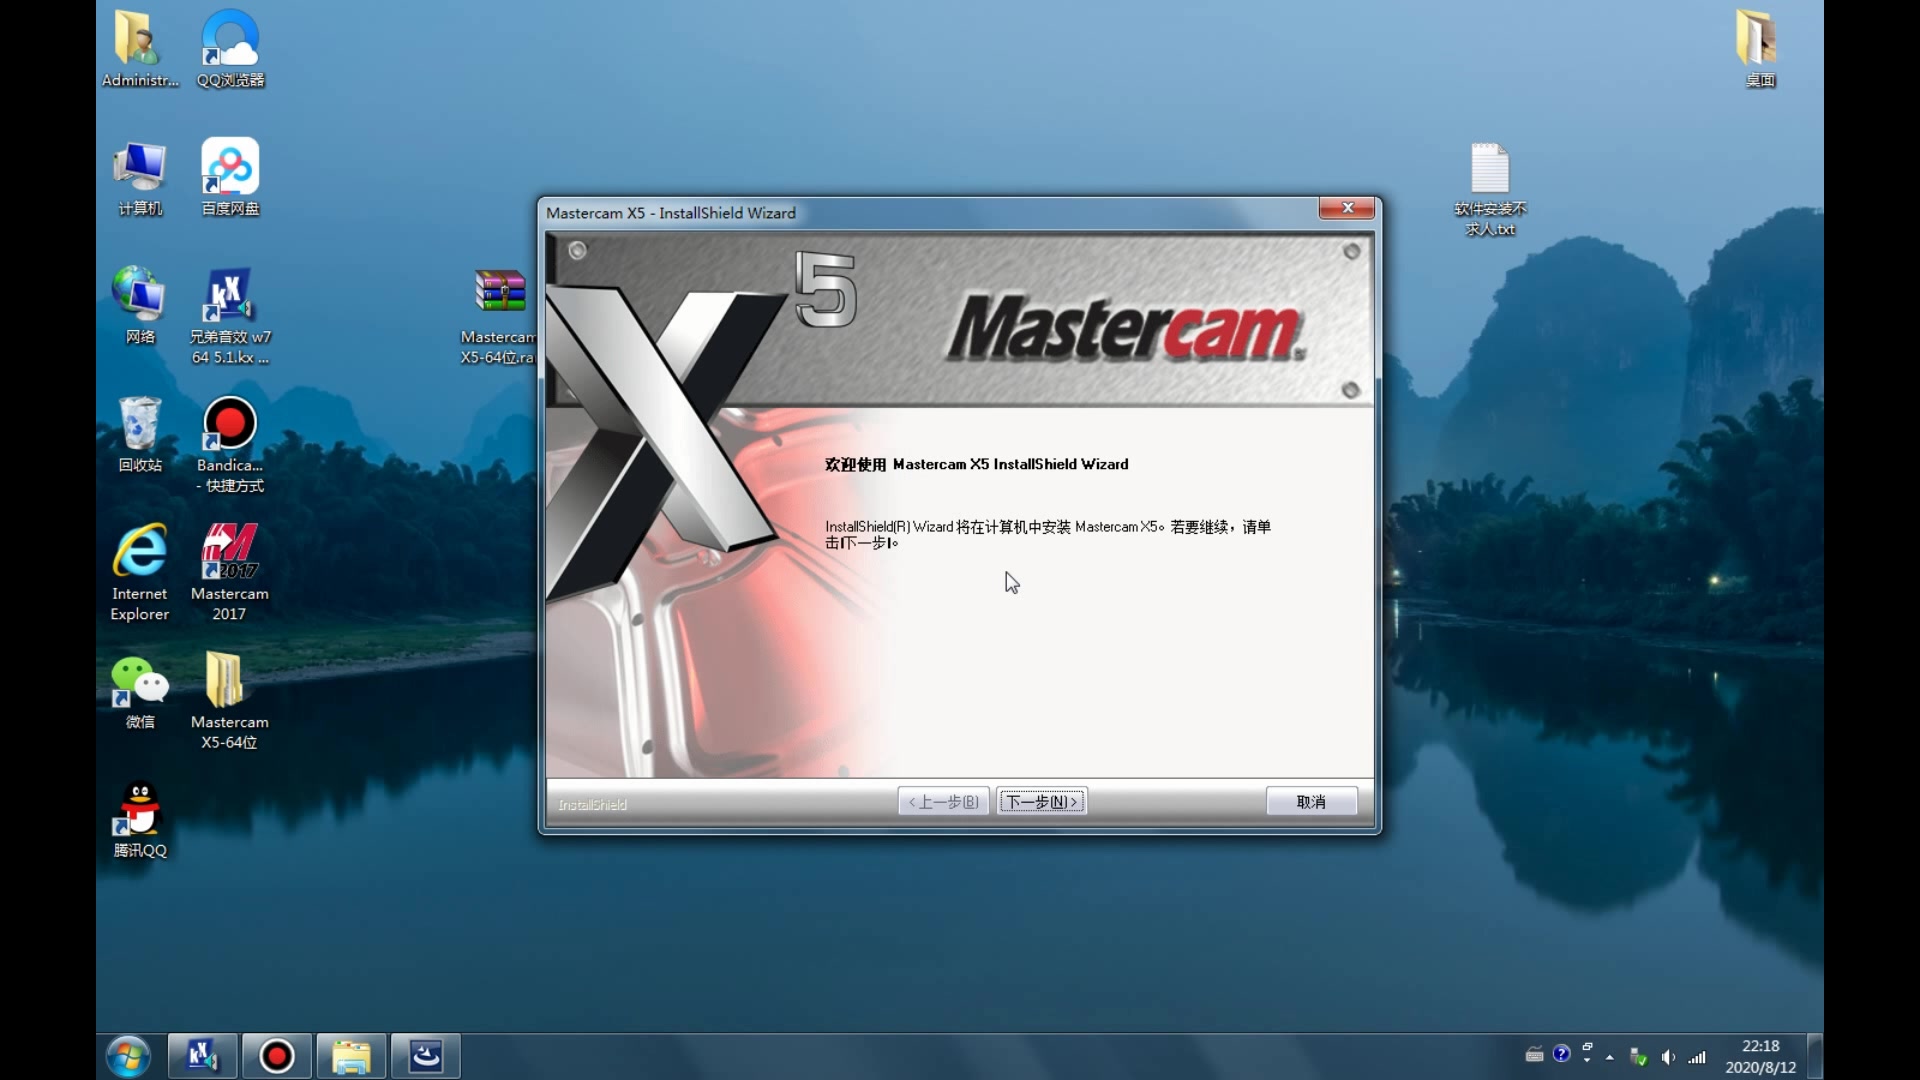Select the 桌面 folder icon at top right

[1760, 48]
